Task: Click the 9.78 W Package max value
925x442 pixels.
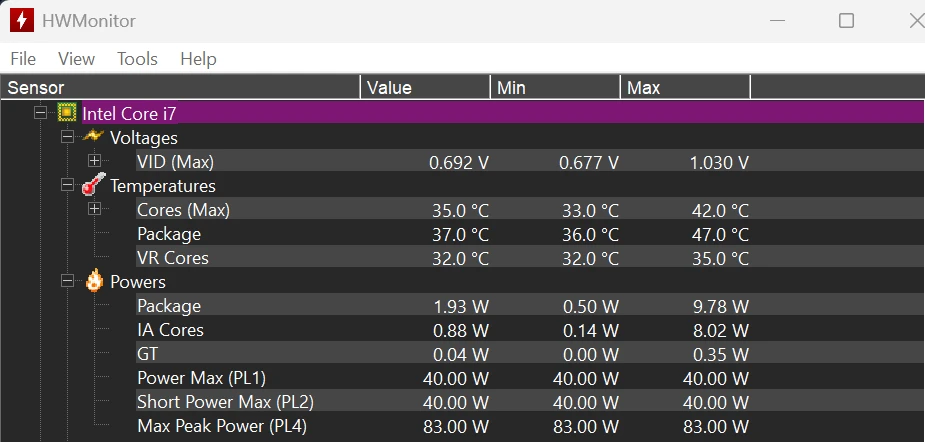Action: point(720,306)
